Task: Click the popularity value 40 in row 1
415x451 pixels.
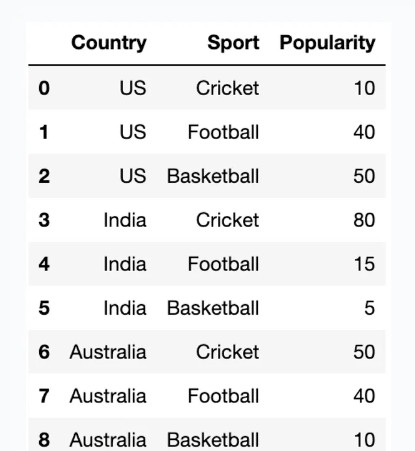Action: 364,132
